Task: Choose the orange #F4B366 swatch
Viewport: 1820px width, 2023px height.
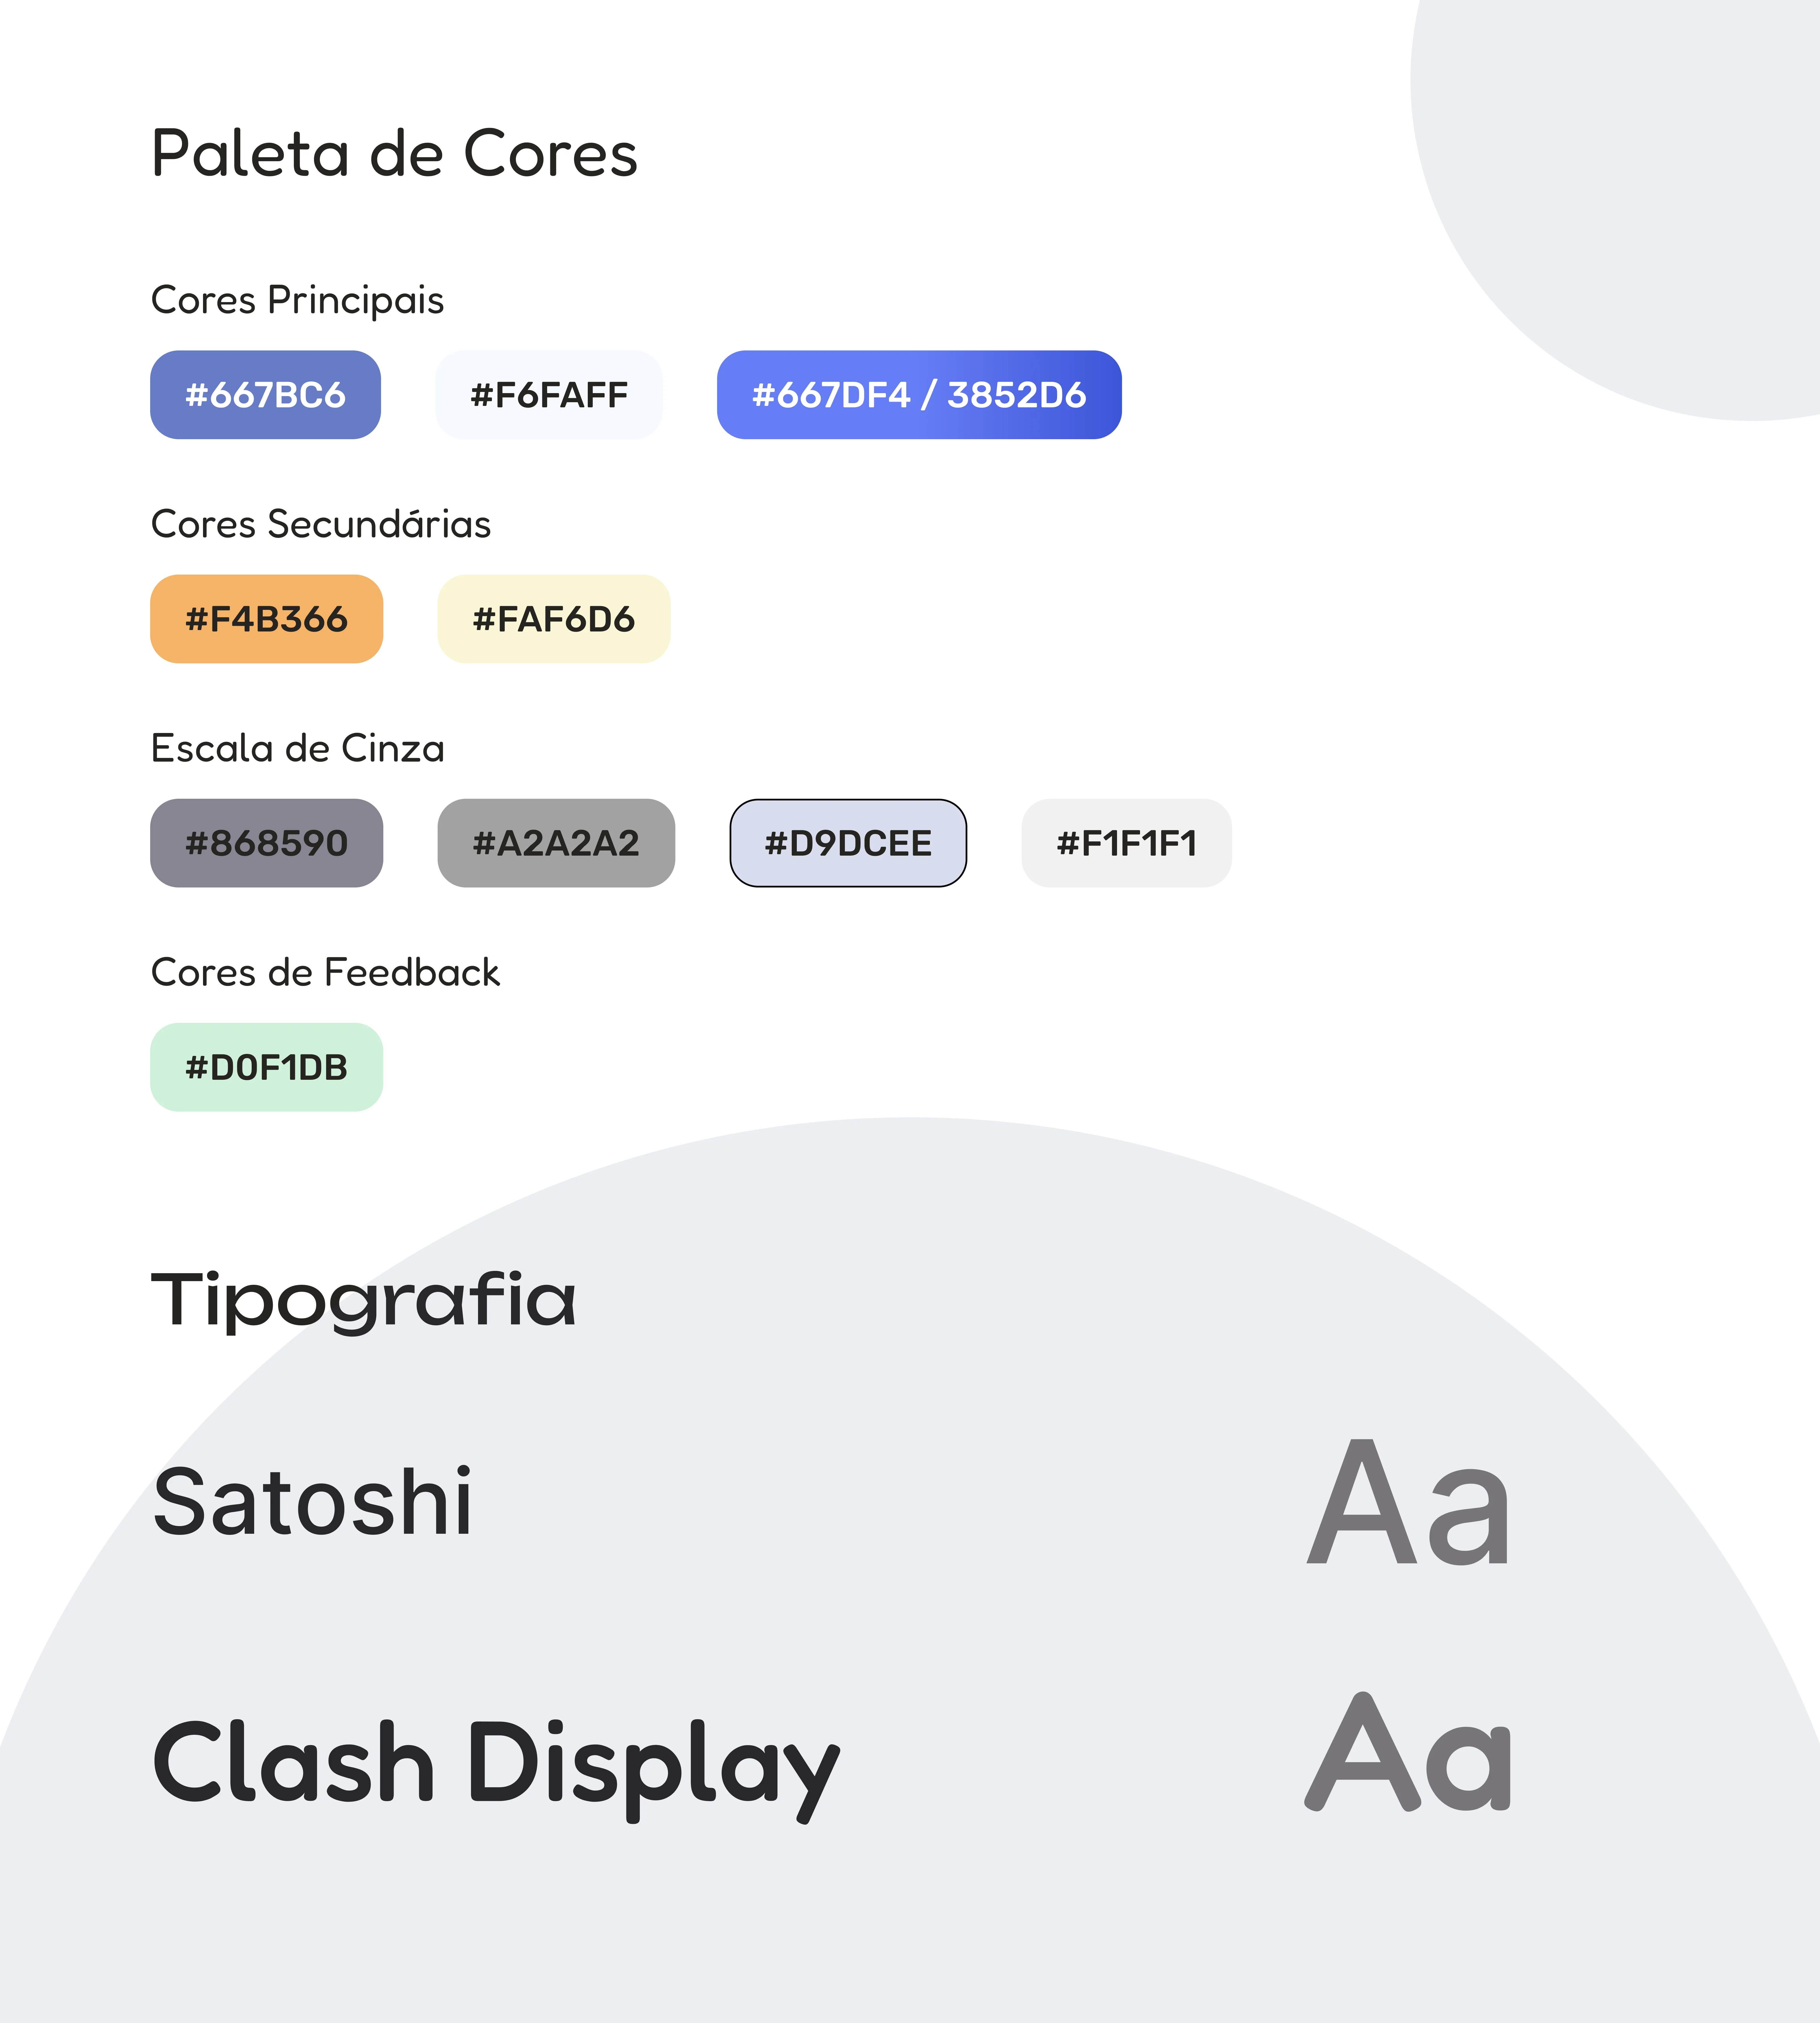Action: pos(266,619)
